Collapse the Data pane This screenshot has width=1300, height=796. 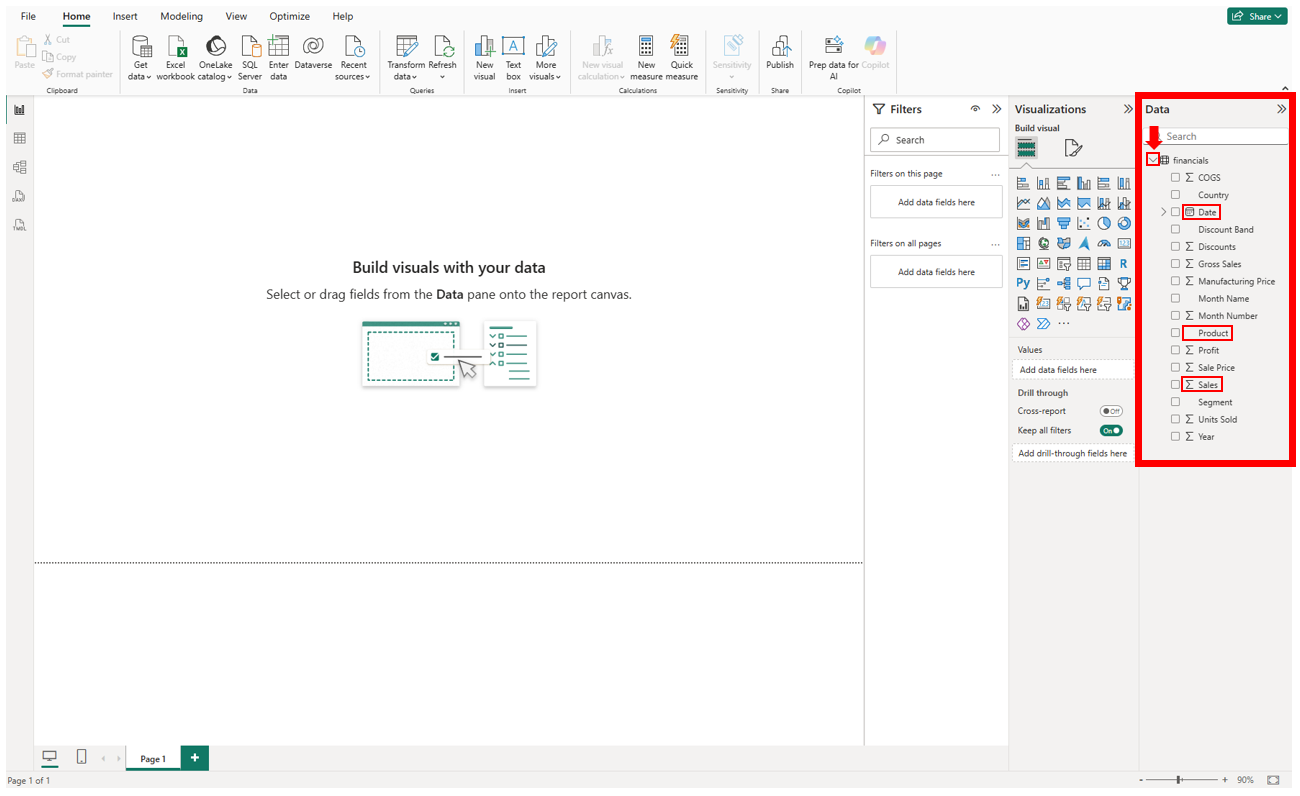click(1281, 109)
